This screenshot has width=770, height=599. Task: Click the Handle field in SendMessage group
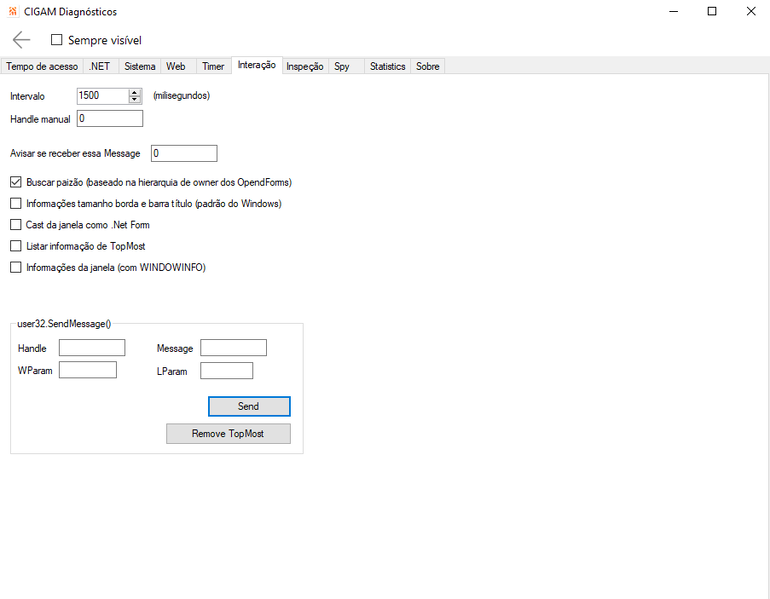[92, 348]
